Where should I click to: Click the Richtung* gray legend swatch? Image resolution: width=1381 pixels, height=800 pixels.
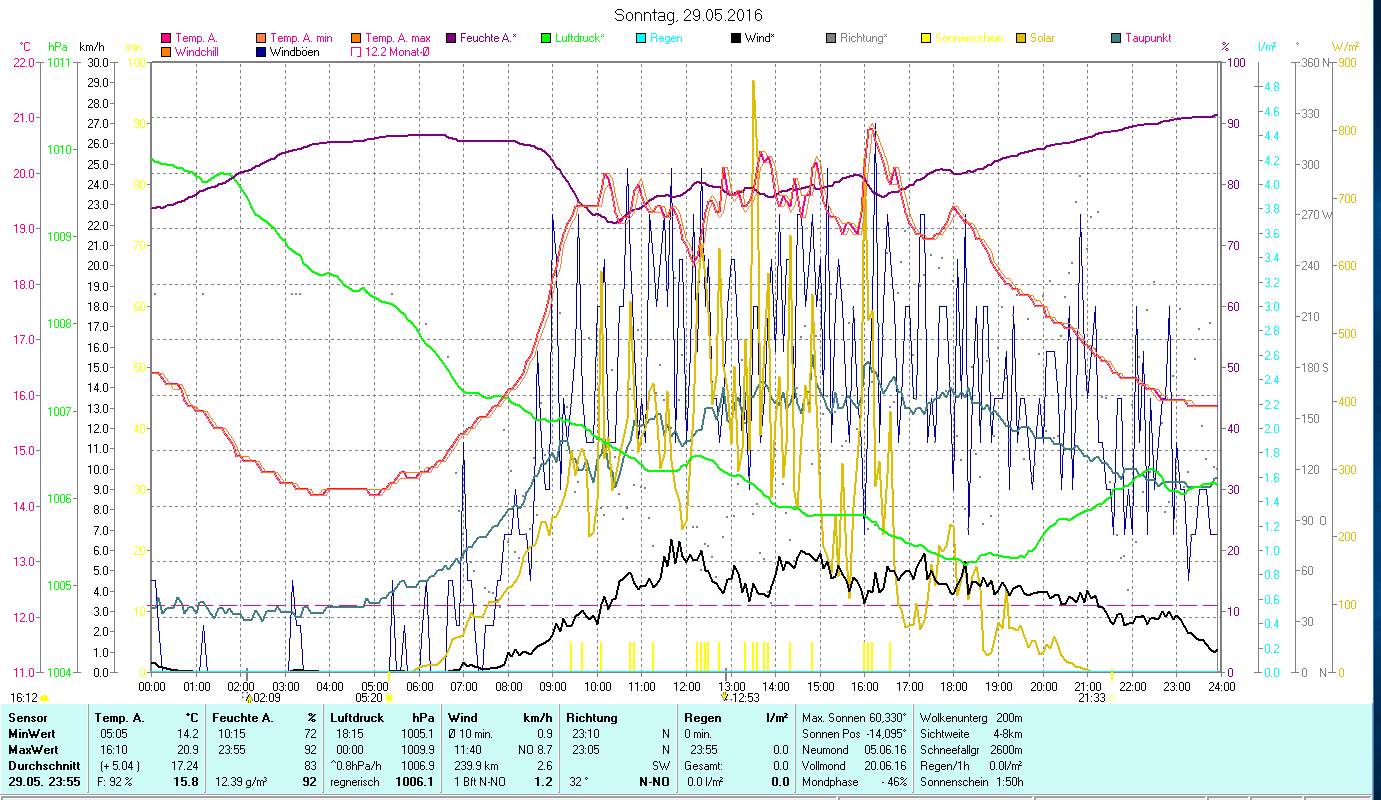pyautogui.click(x=831, y=38)
